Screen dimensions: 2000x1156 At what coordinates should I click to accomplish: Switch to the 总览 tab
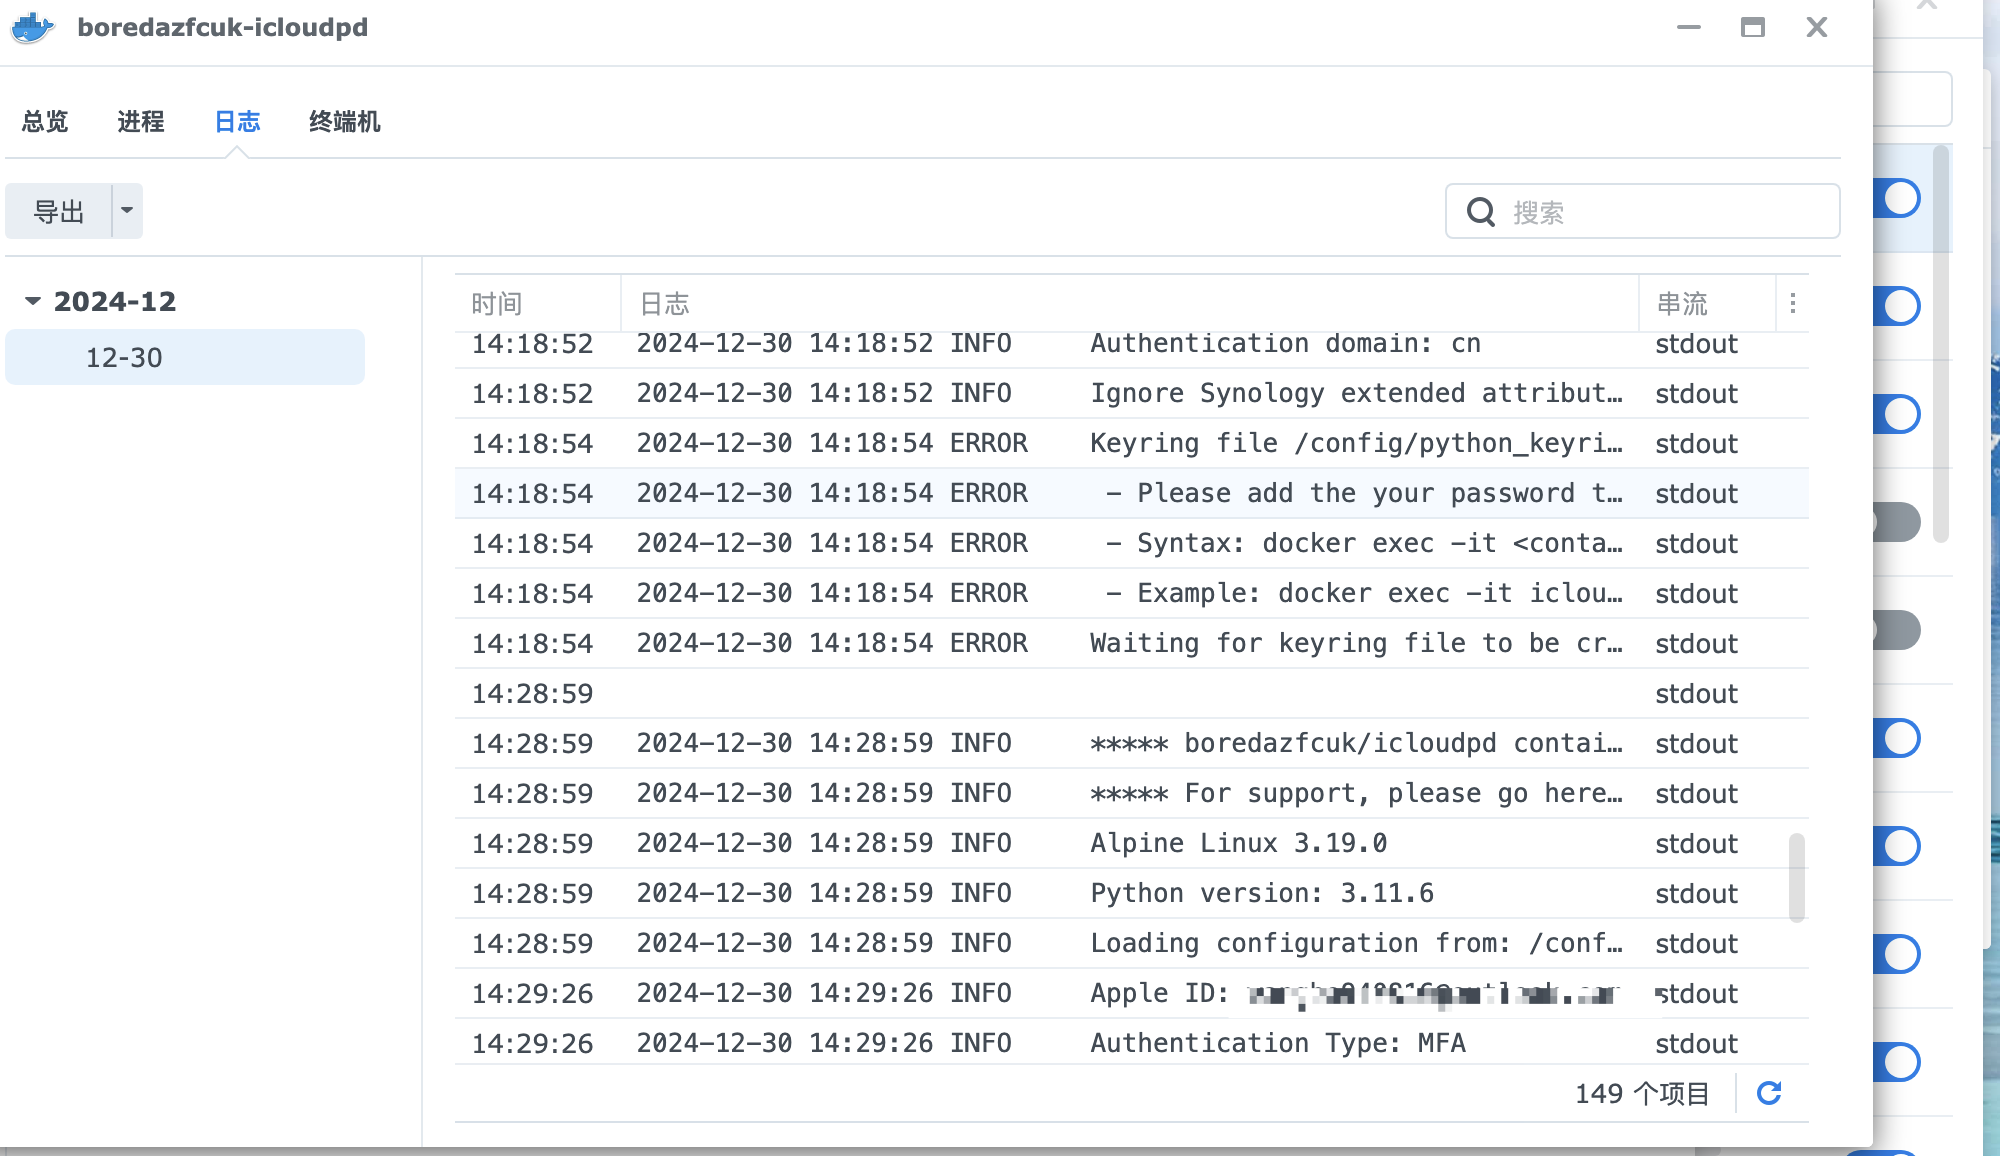pyautogui.click(x=45, y=122)
